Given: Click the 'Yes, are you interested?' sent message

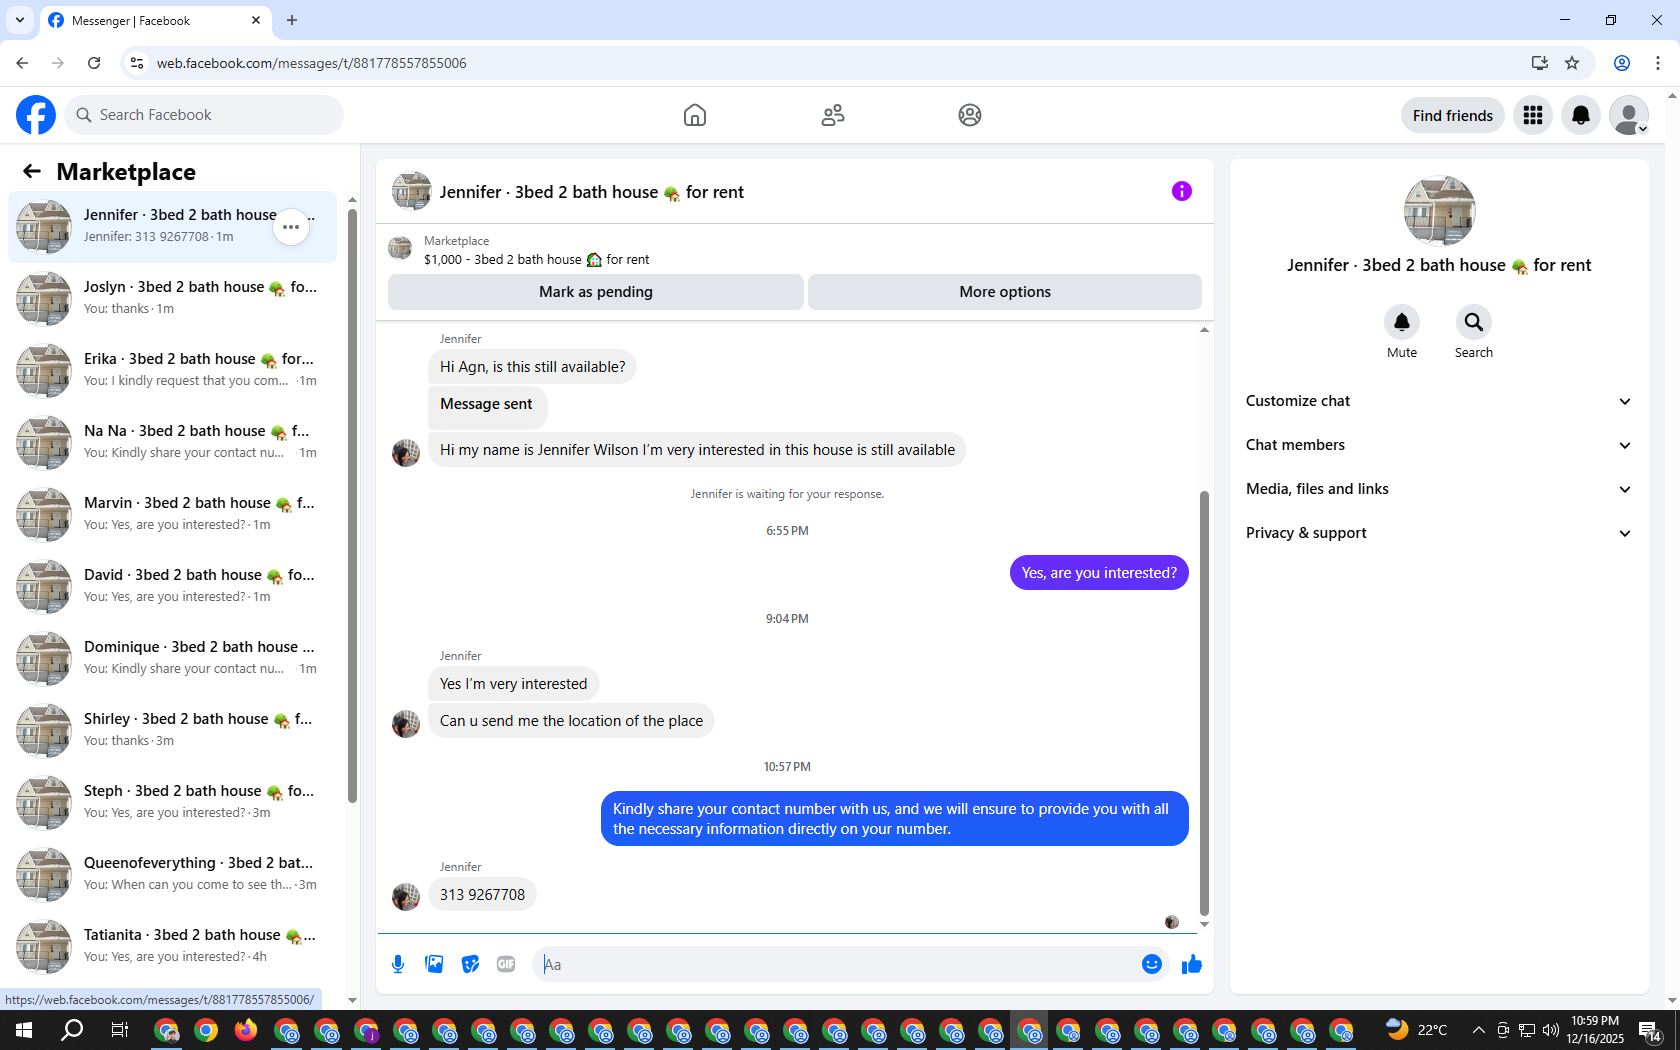Looking at the screenshot, I should [1099, 573].
